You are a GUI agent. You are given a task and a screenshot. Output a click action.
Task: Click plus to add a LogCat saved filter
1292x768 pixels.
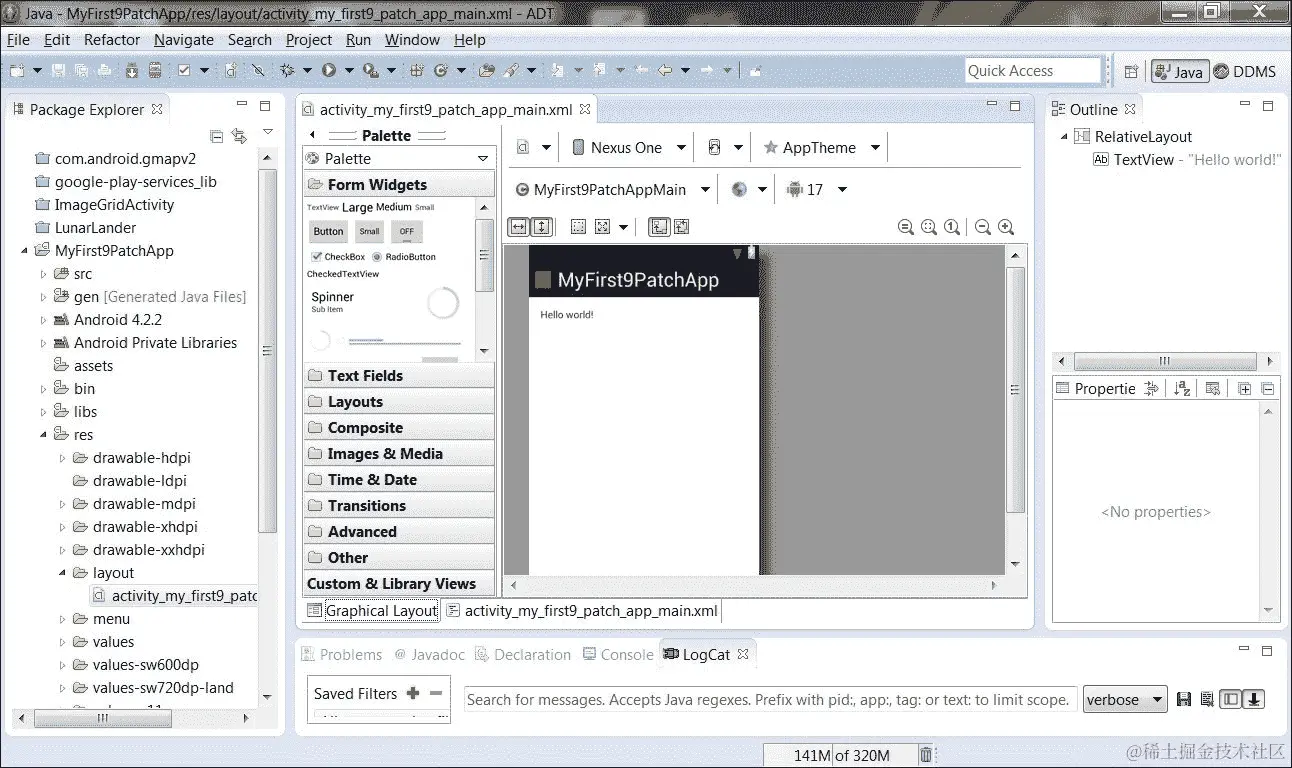coord(413,693)
